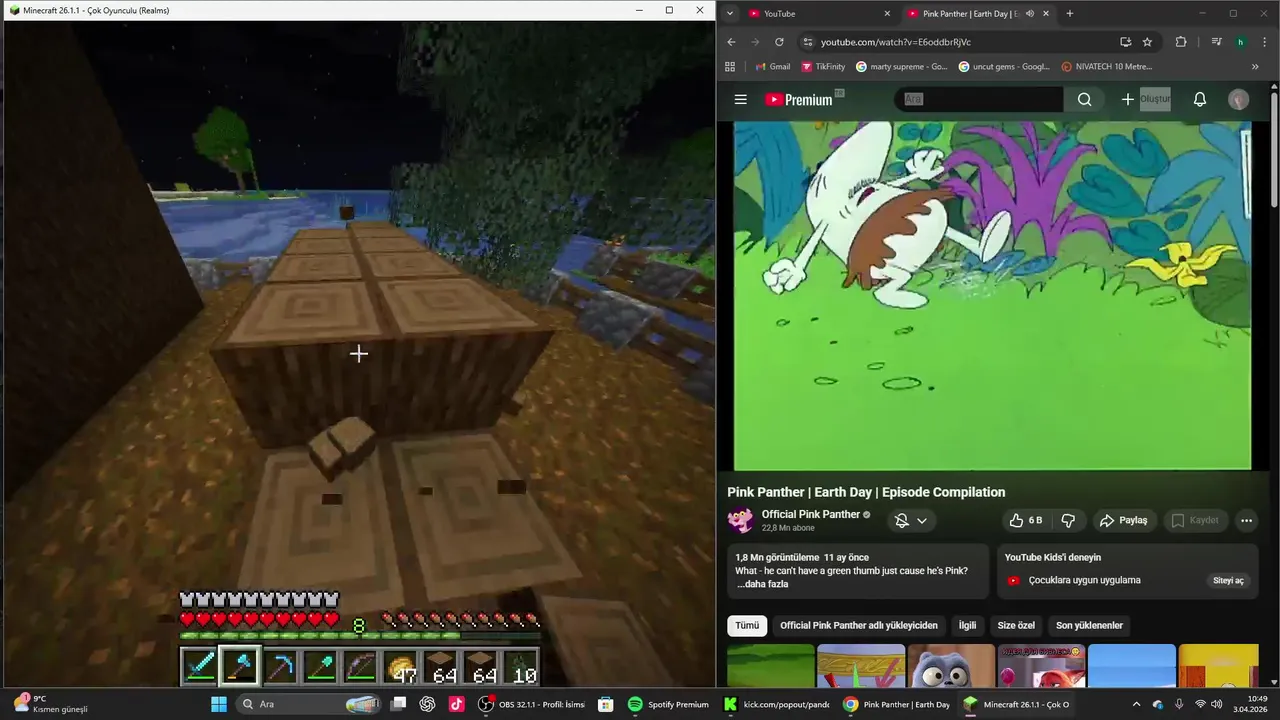Open the weather widget on taskbar
Image resolution: width=1280 pixels, height=720 pixels.
50,704
